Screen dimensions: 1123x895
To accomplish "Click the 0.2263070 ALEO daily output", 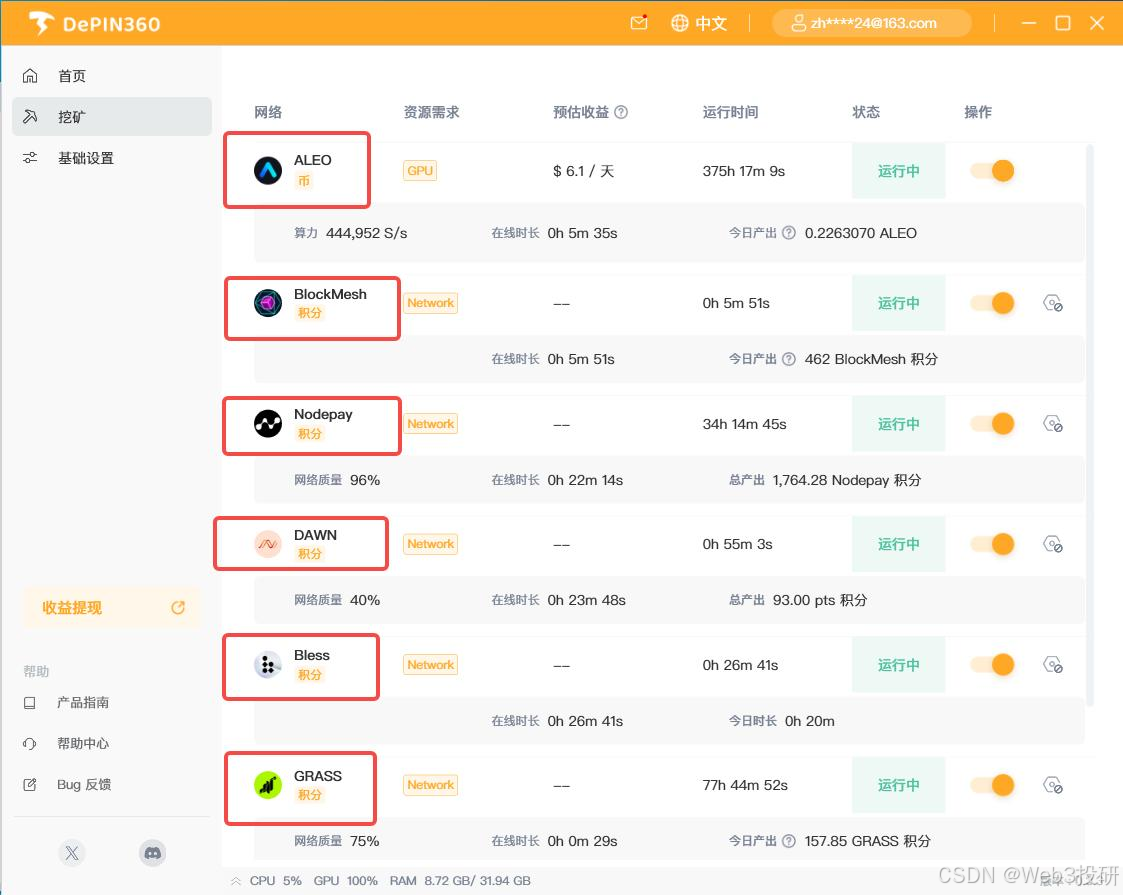I will point(860,233).
